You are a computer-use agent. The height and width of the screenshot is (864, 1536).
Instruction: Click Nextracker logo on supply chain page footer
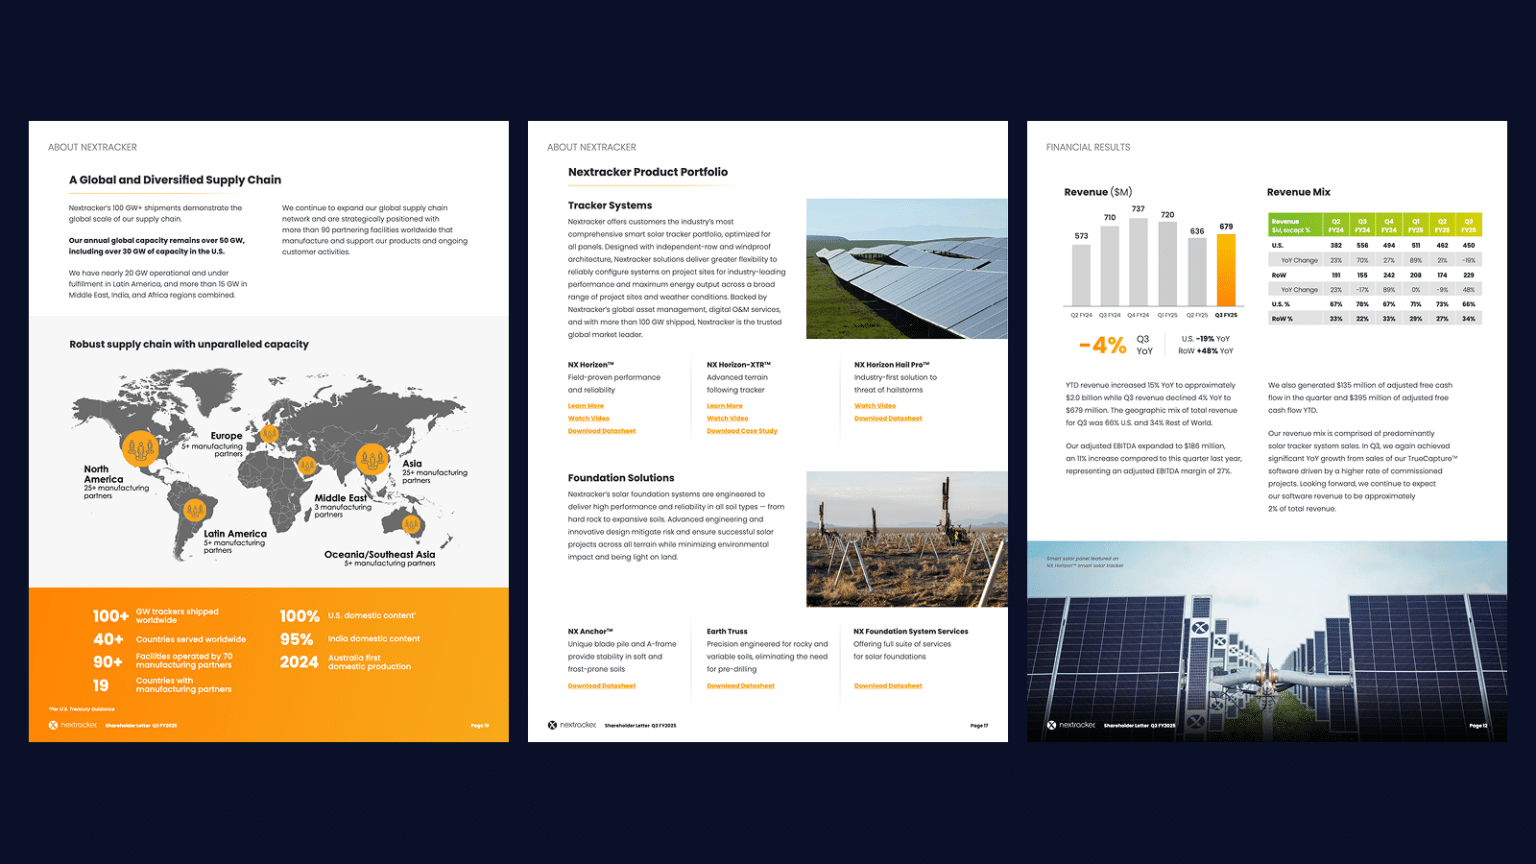point(73,725)
